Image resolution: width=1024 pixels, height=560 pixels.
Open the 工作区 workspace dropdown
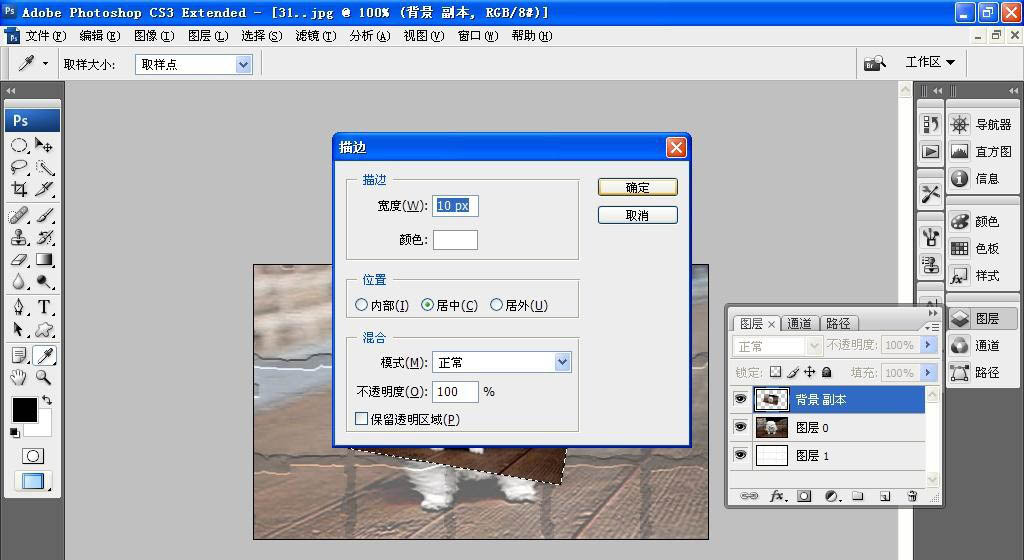tap(930, 62)
